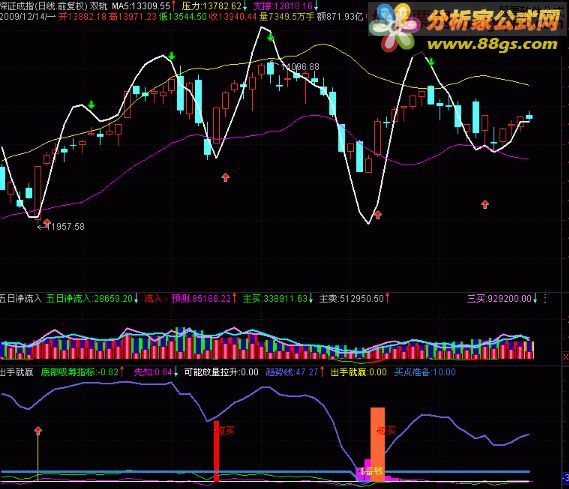This screenshot has height=489, width=569.
Task: Click the 买点准备:10.00 value
Action: [425, 372]
